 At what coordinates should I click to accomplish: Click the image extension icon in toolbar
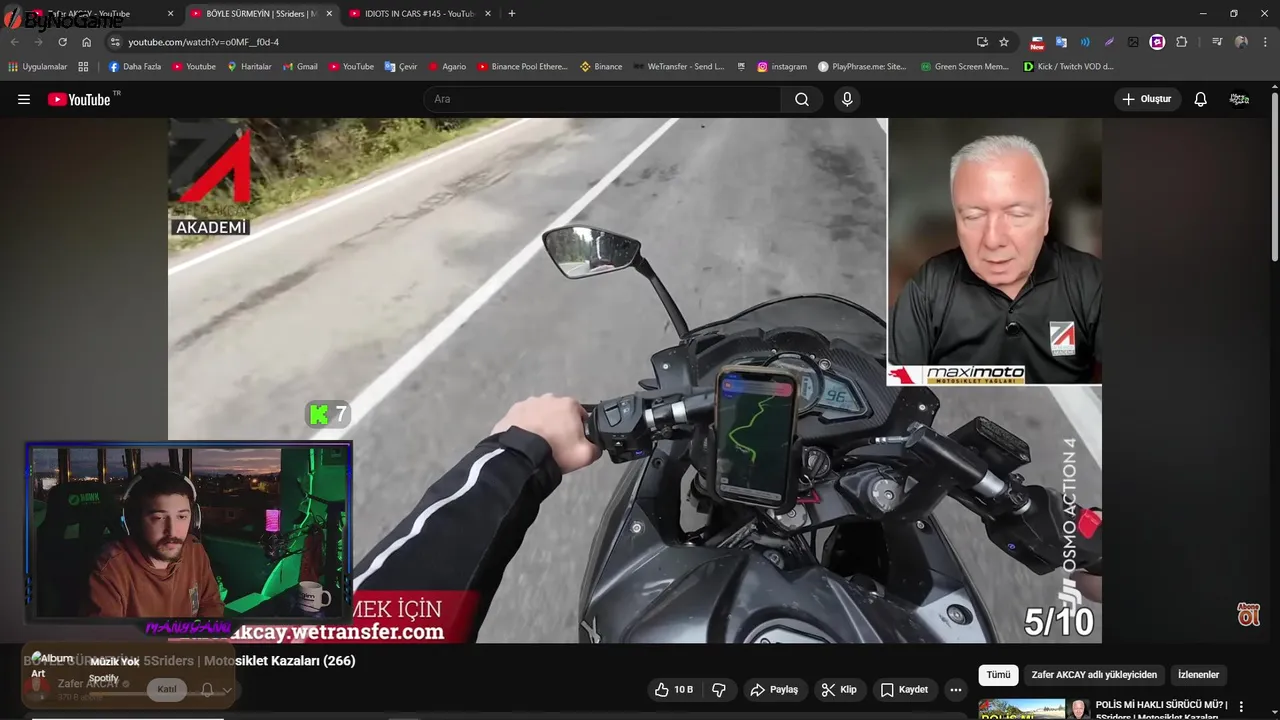click(x=1133, y=42)
